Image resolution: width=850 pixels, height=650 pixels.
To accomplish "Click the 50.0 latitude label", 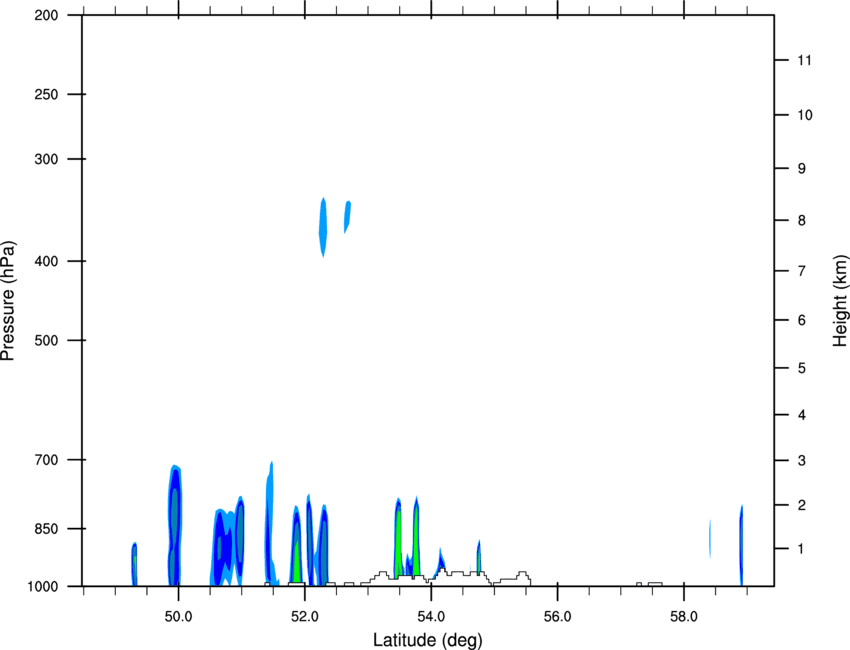I will [x=178, y=617].
